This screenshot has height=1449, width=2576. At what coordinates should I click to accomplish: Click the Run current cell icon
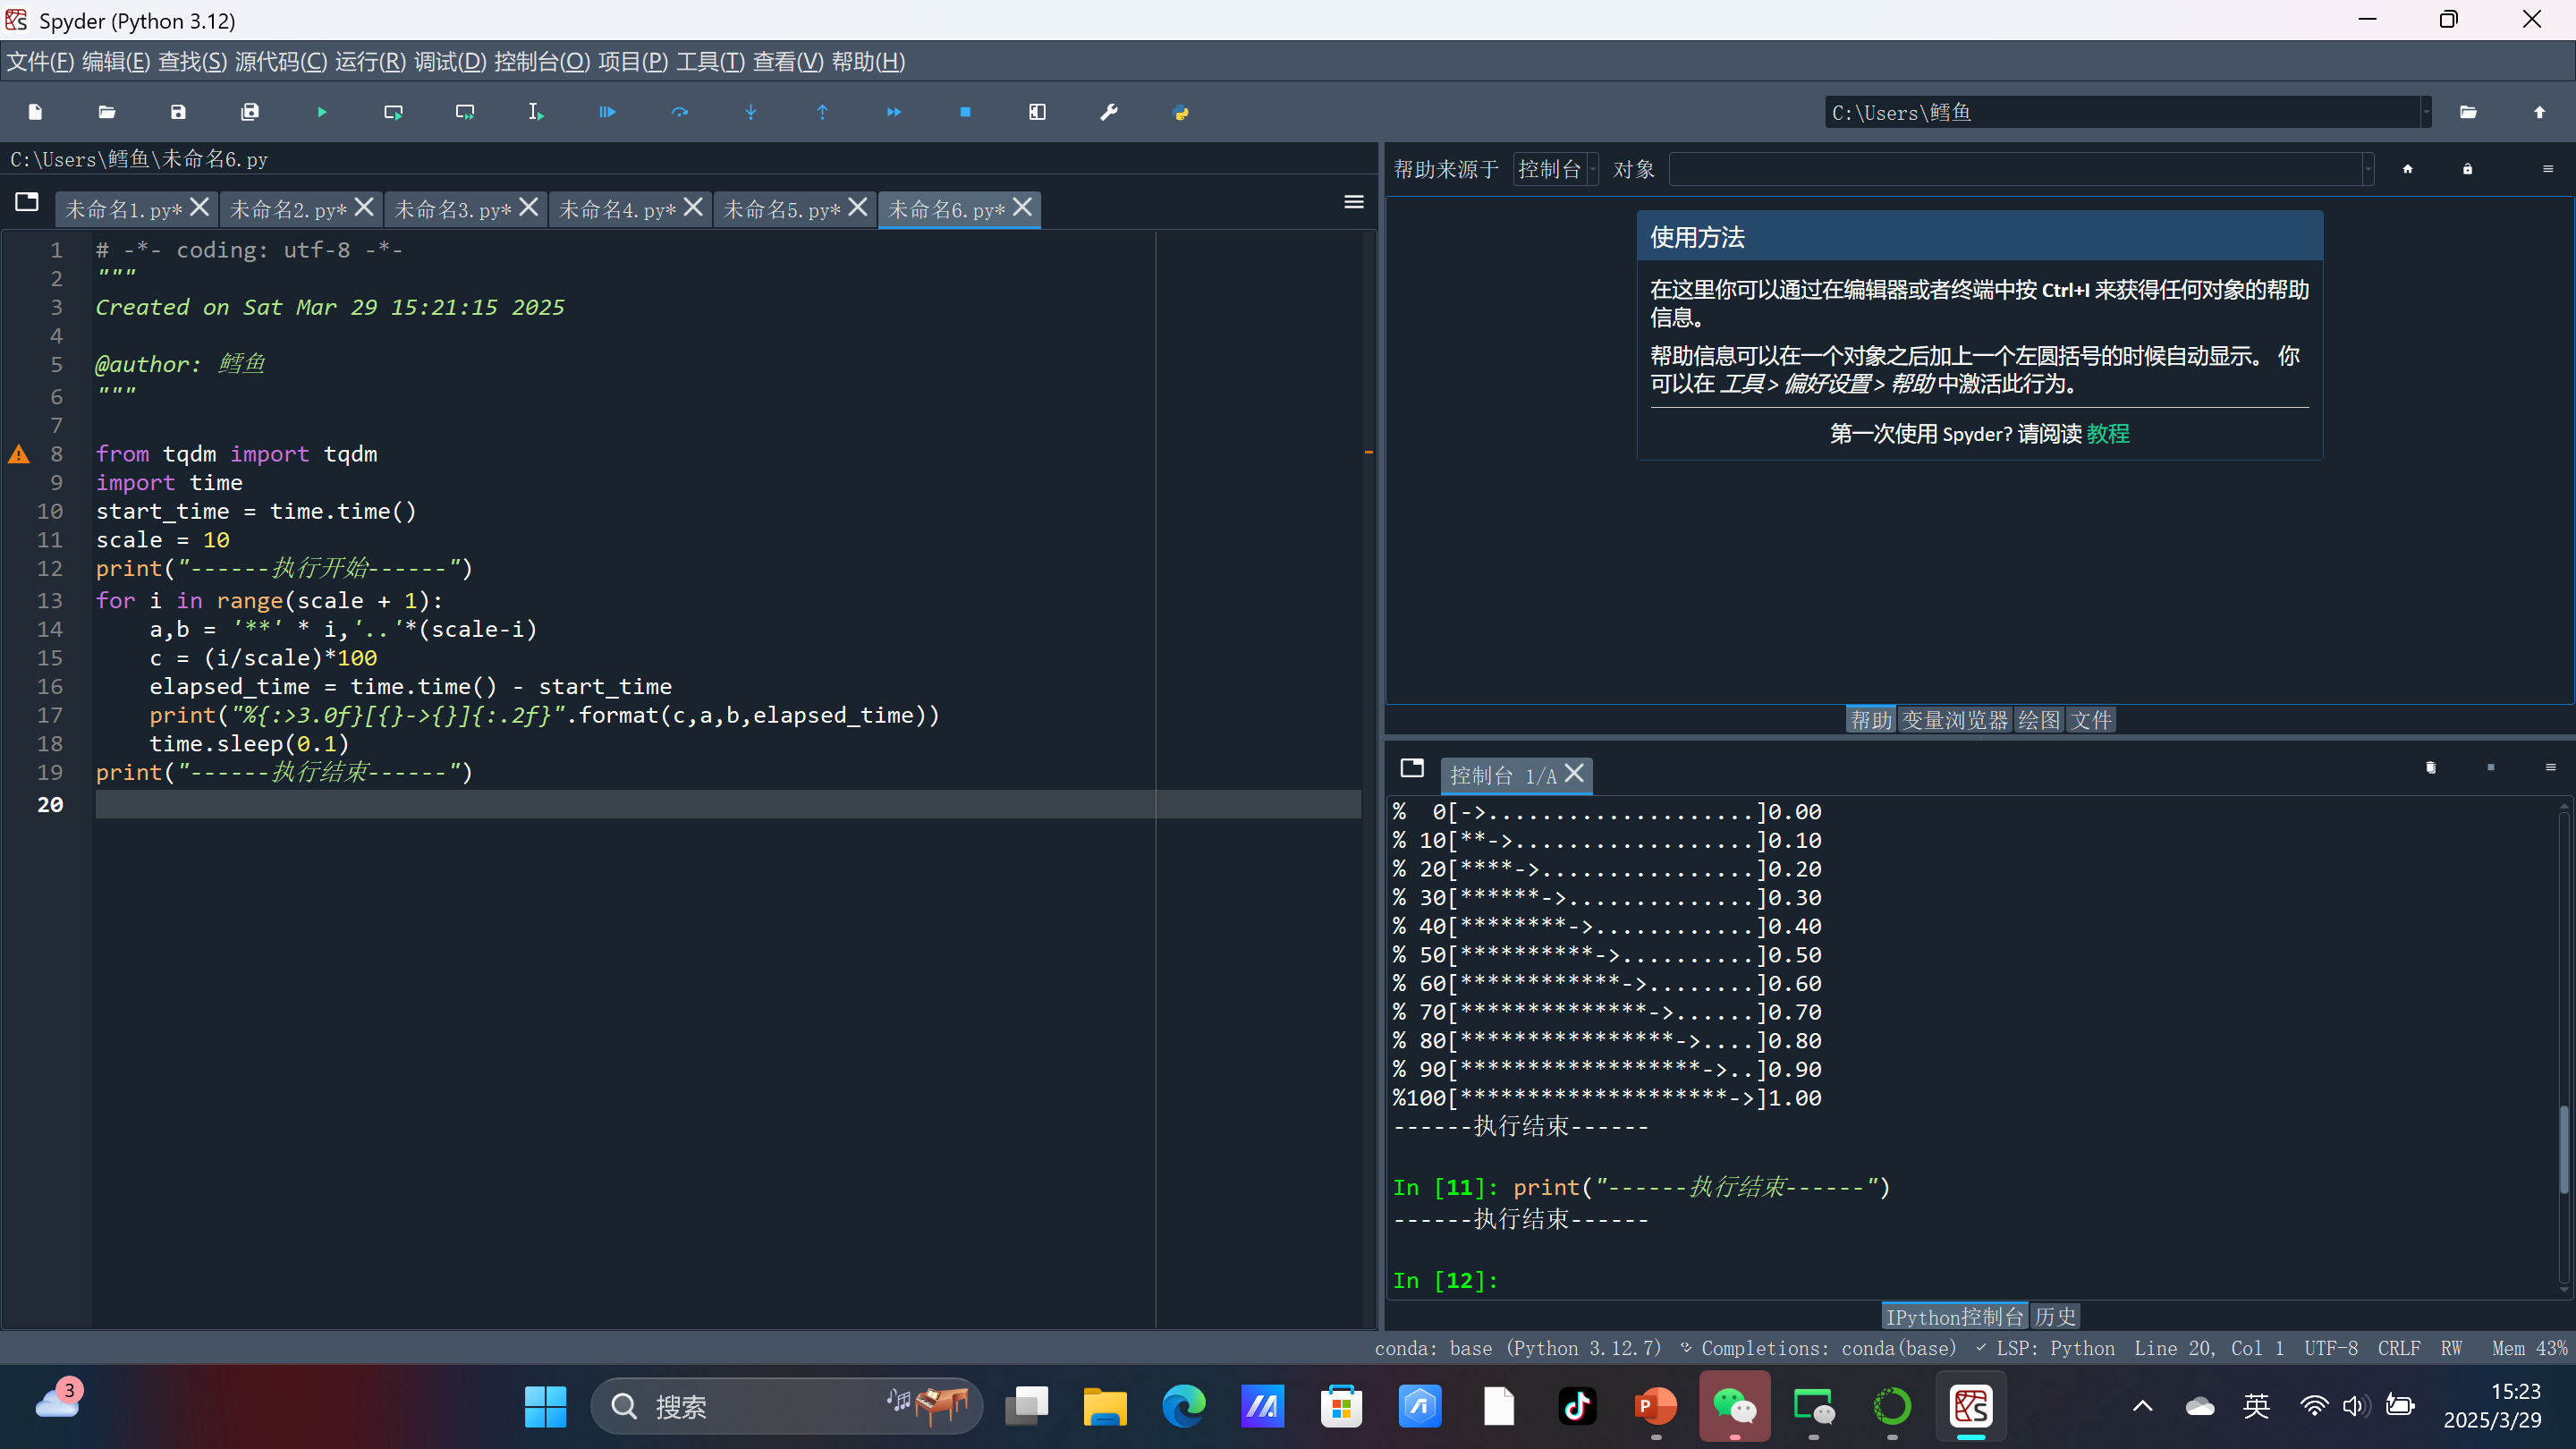393,112
